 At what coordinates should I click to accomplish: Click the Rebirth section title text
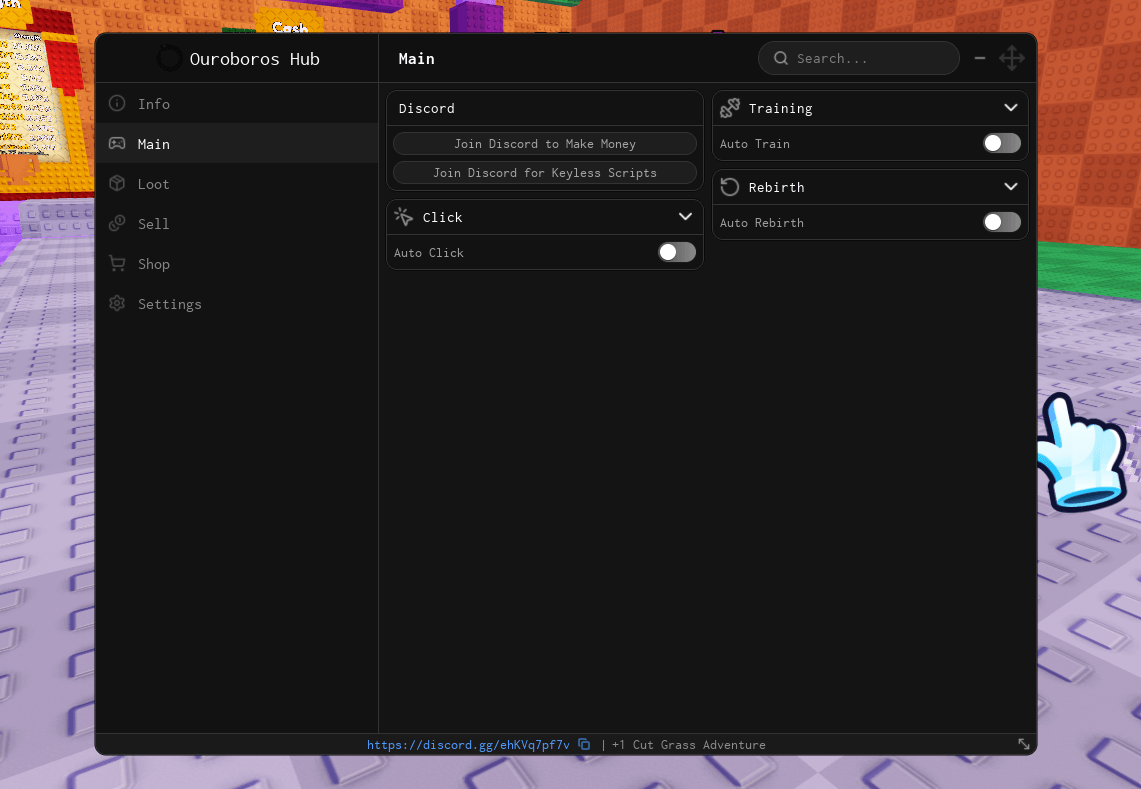(x=776, y=187)
